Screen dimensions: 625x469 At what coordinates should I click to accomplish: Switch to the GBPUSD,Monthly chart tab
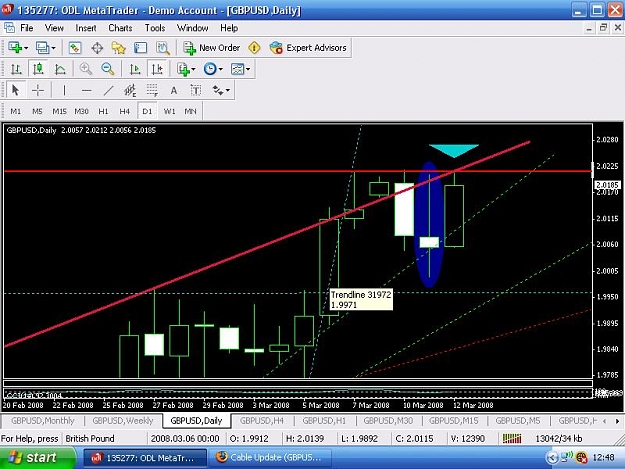(43, 420)
